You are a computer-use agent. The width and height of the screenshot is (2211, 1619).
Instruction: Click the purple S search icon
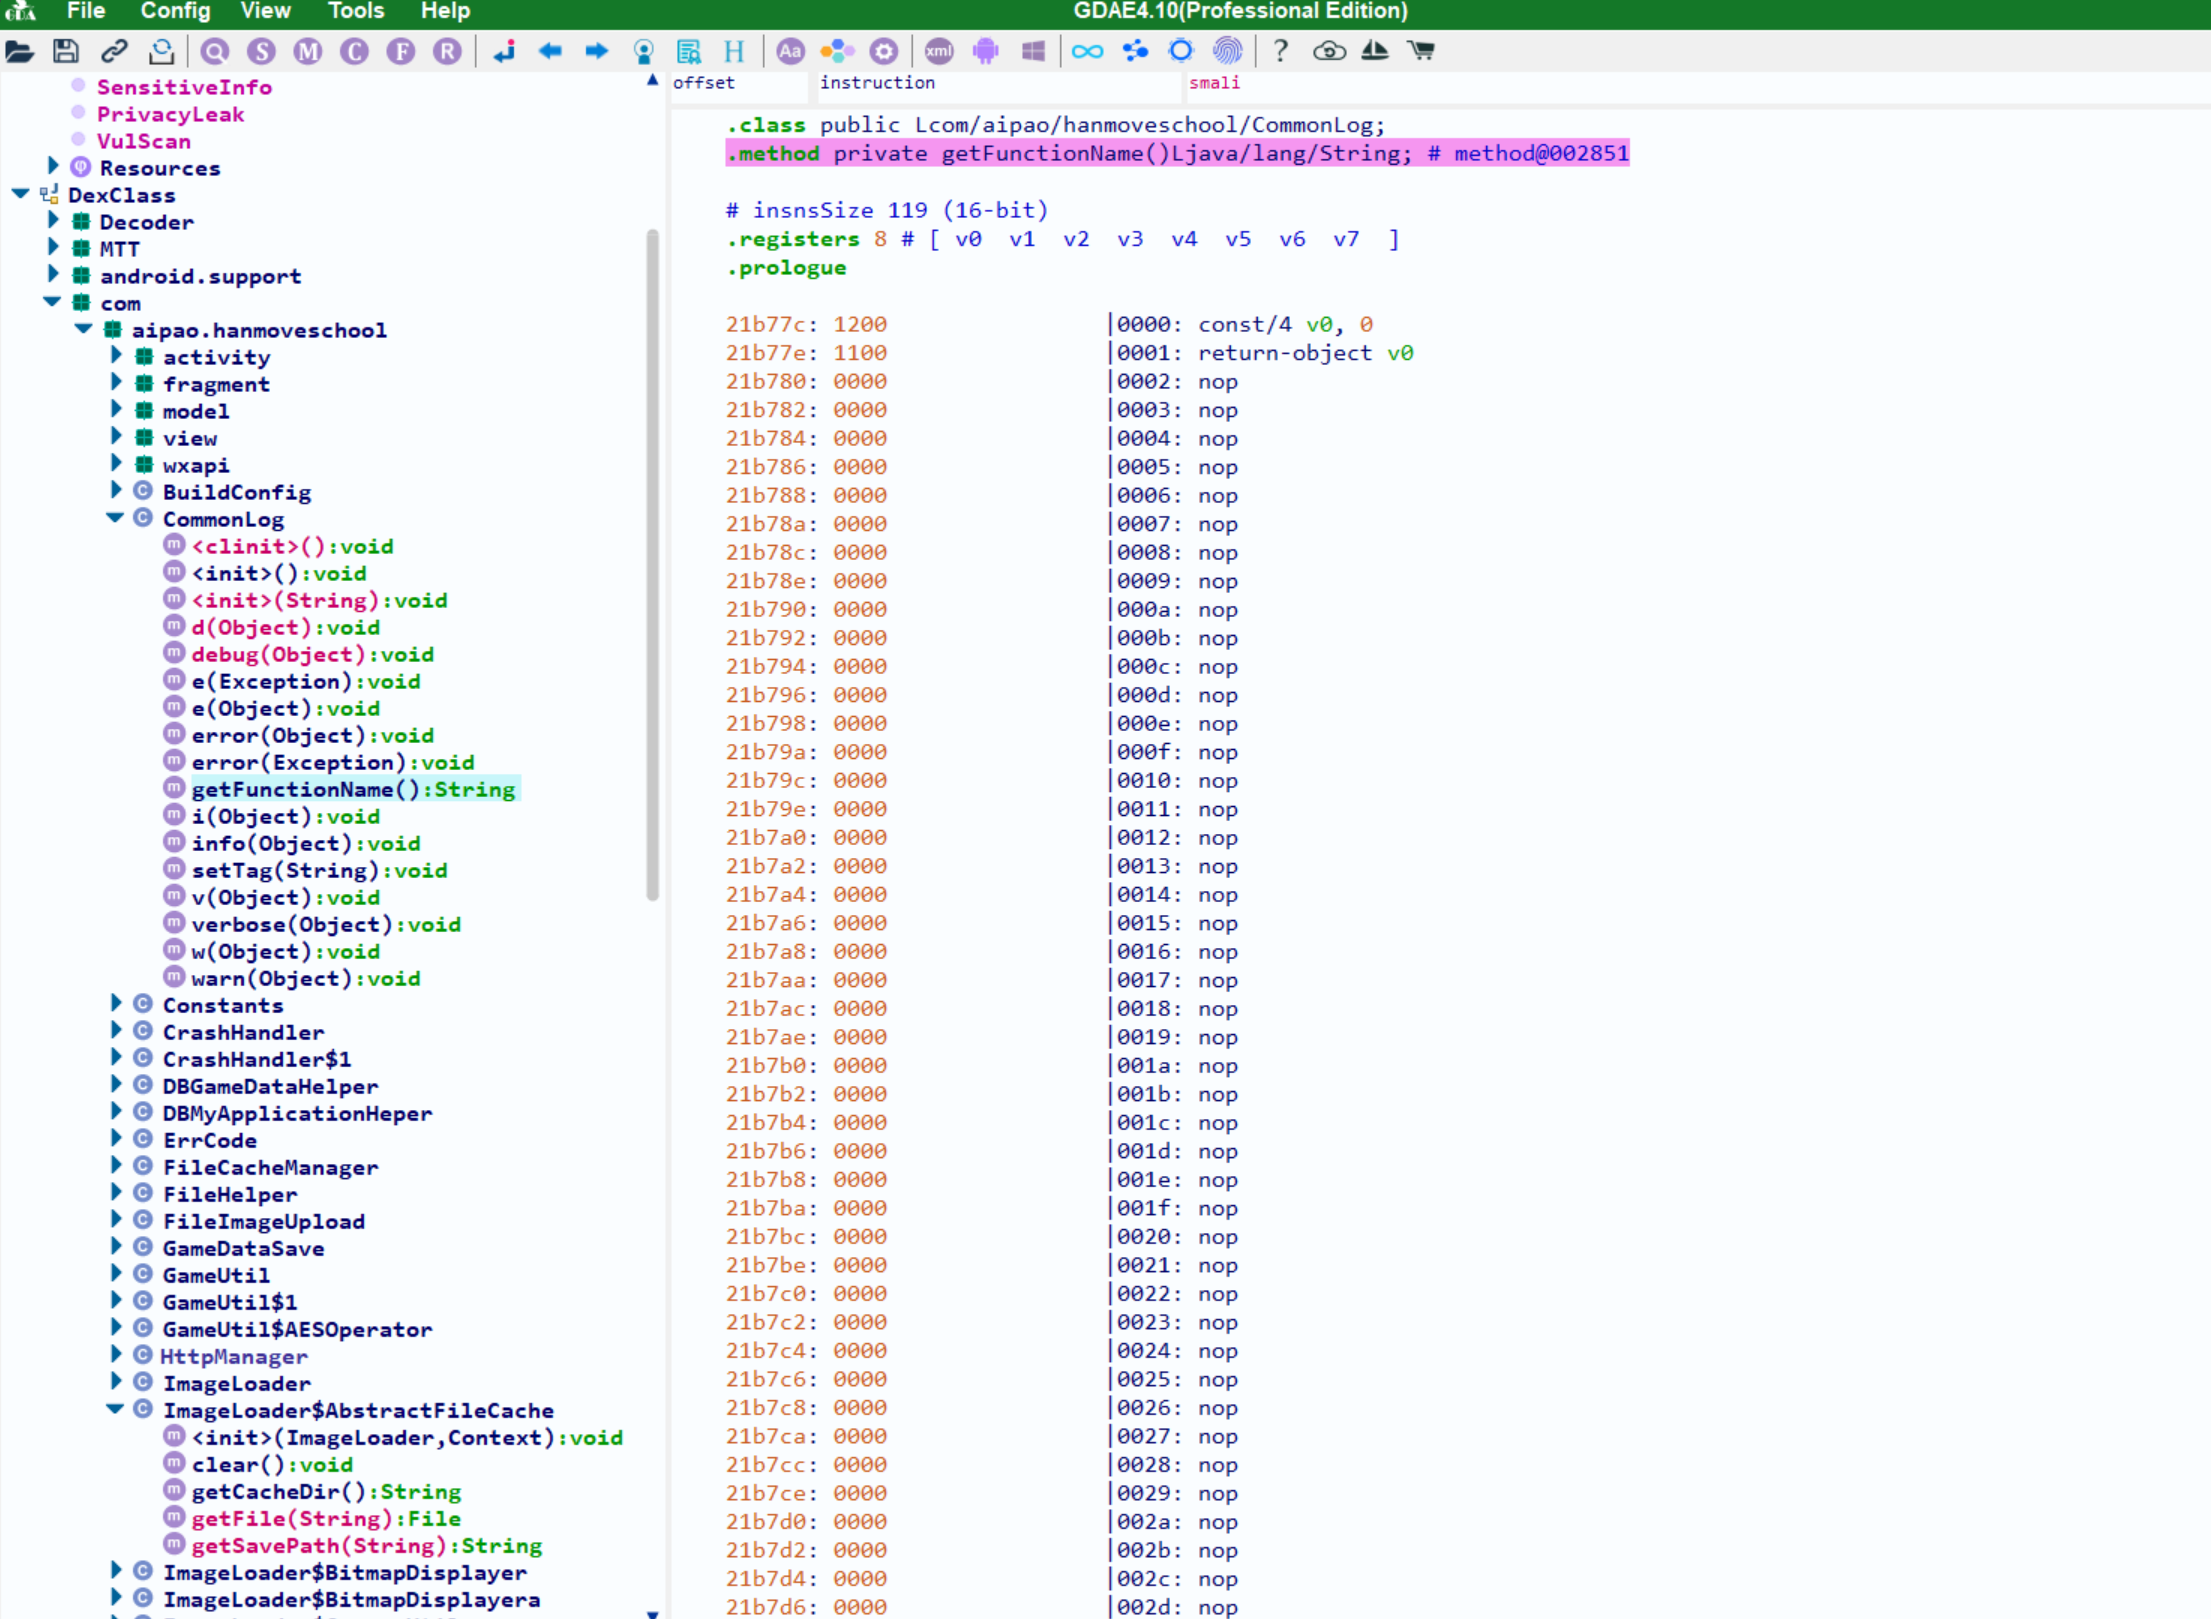pyautogui.click(x=261, y=51)
